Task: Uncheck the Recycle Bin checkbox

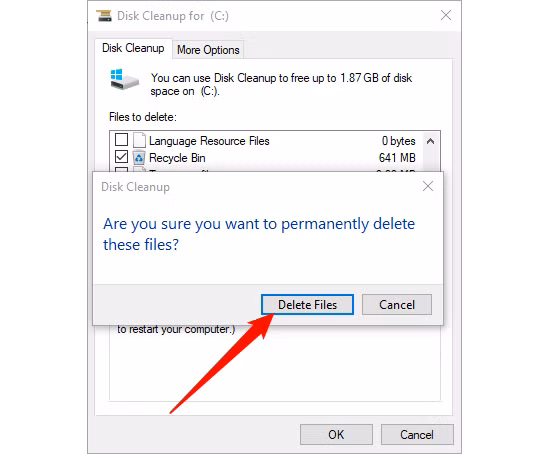Action: click(x=121, y=156)
